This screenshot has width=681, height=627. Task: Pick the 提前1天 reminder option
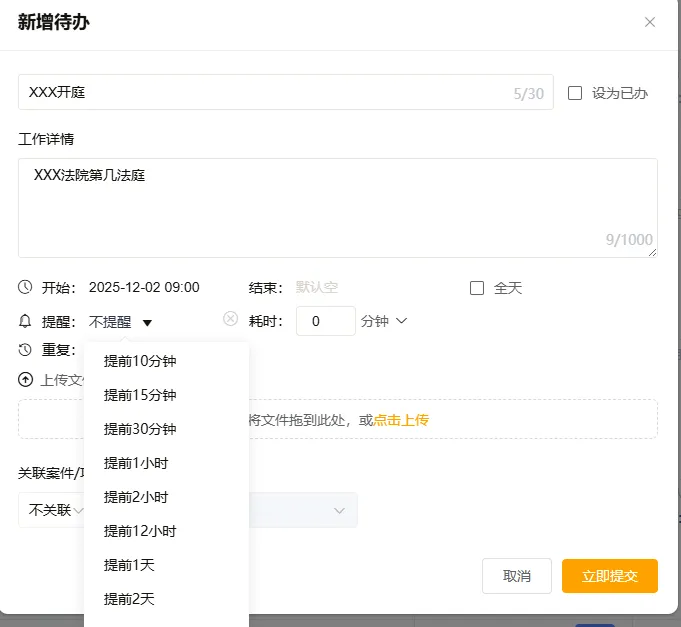(129, 565)
